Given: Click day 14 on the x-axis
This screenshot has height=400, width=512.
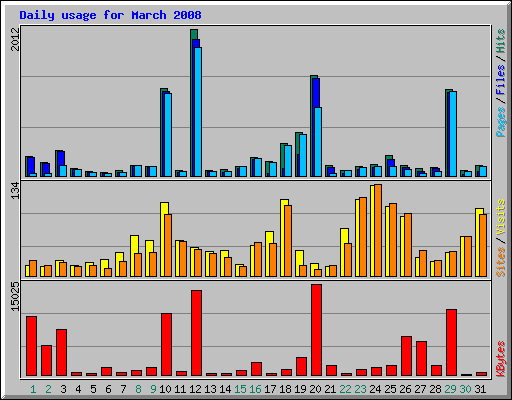Looking at the screenshot, I should (x=225, y=389).
